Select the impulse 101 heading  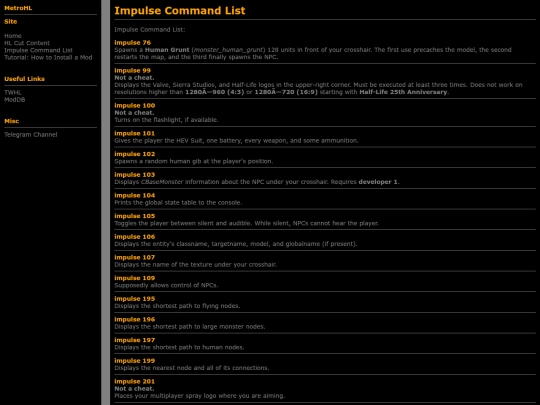[135, 133]
